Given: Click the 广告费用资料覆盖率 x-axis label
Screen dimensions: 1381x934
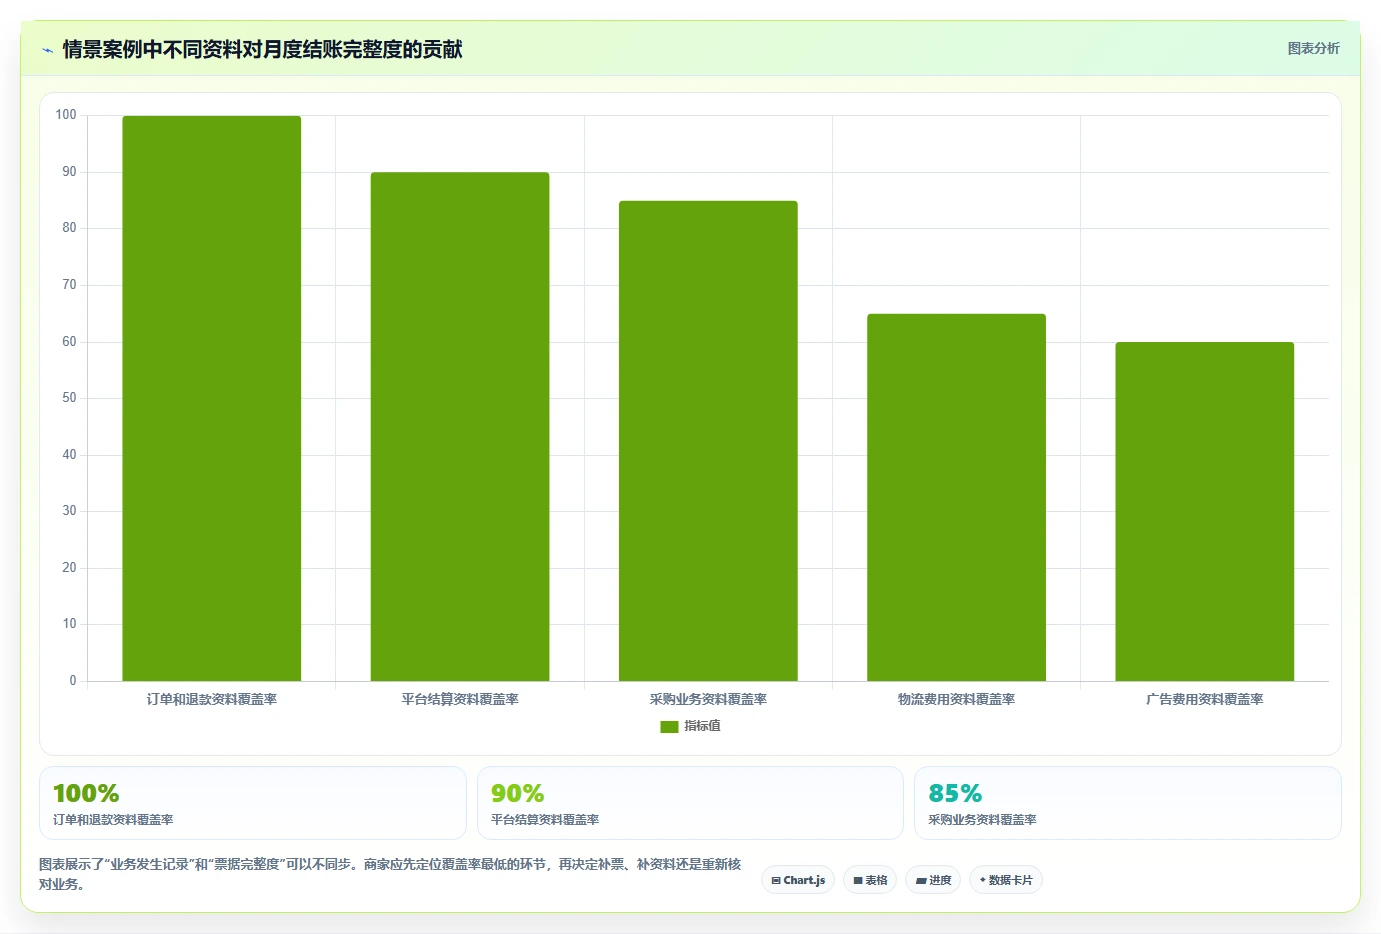Looking at the screenshot, I should click(1205, 699).
